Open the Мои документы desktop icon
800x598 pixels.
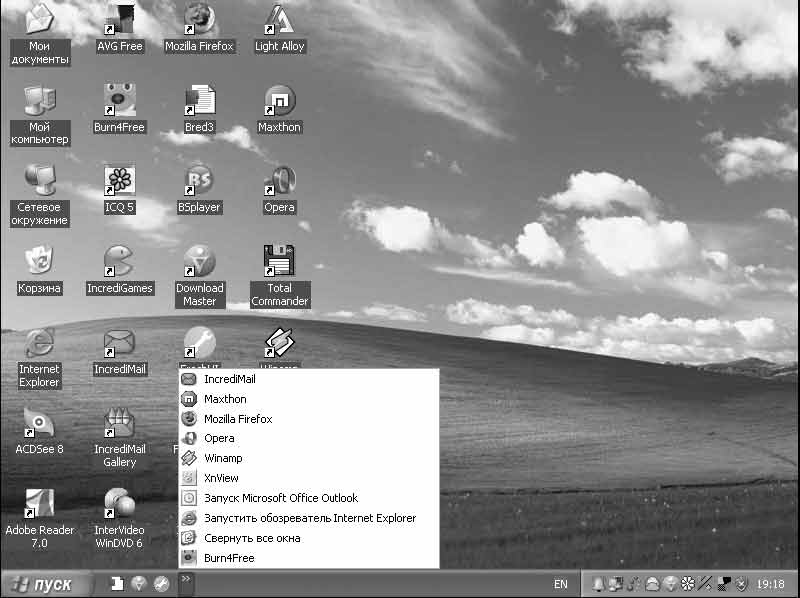pos(39,34)
